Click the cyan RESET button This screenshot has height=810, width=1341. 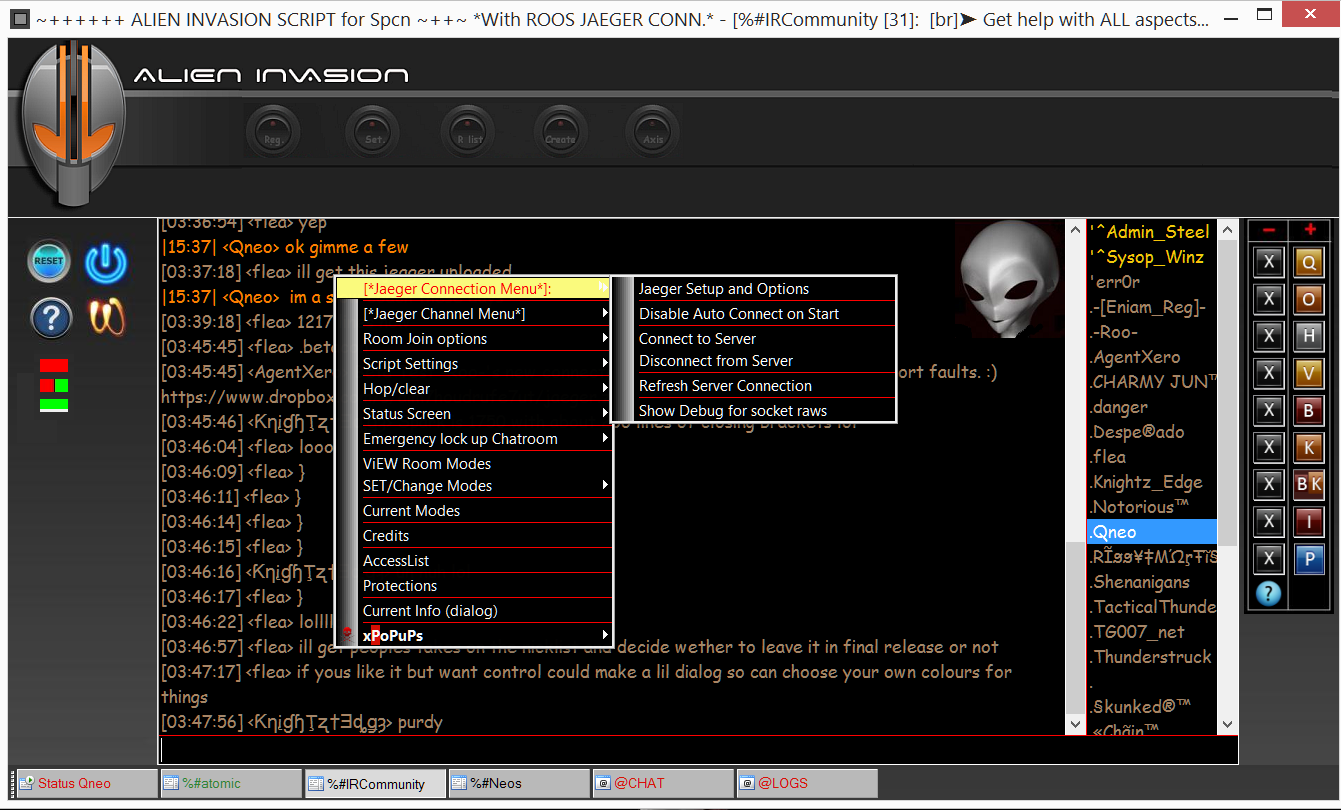[x=49, y=261]
